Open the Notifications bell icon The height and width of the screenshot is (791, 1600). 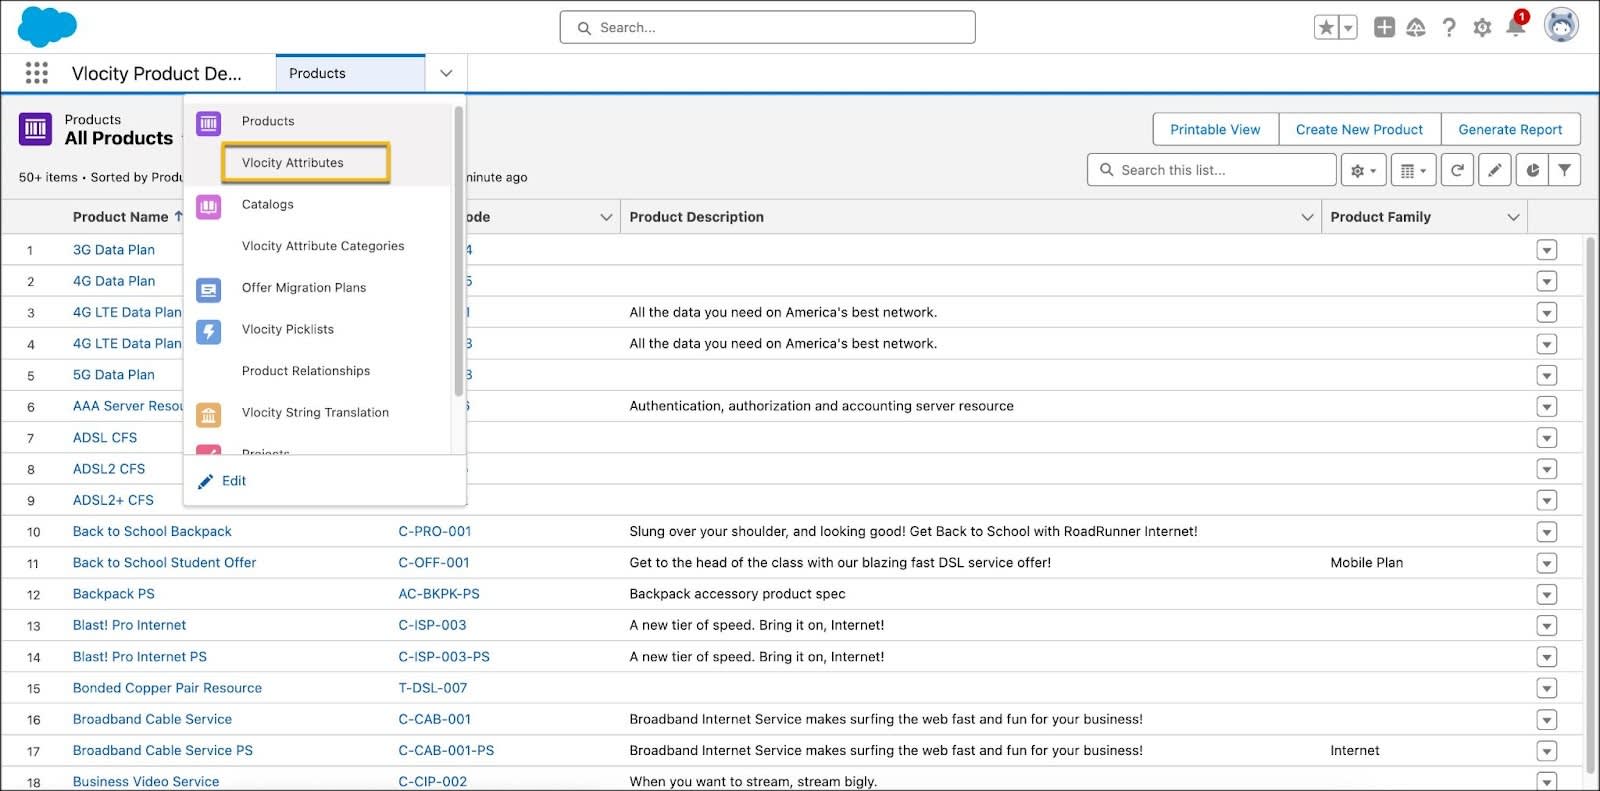click(1516, 26)
